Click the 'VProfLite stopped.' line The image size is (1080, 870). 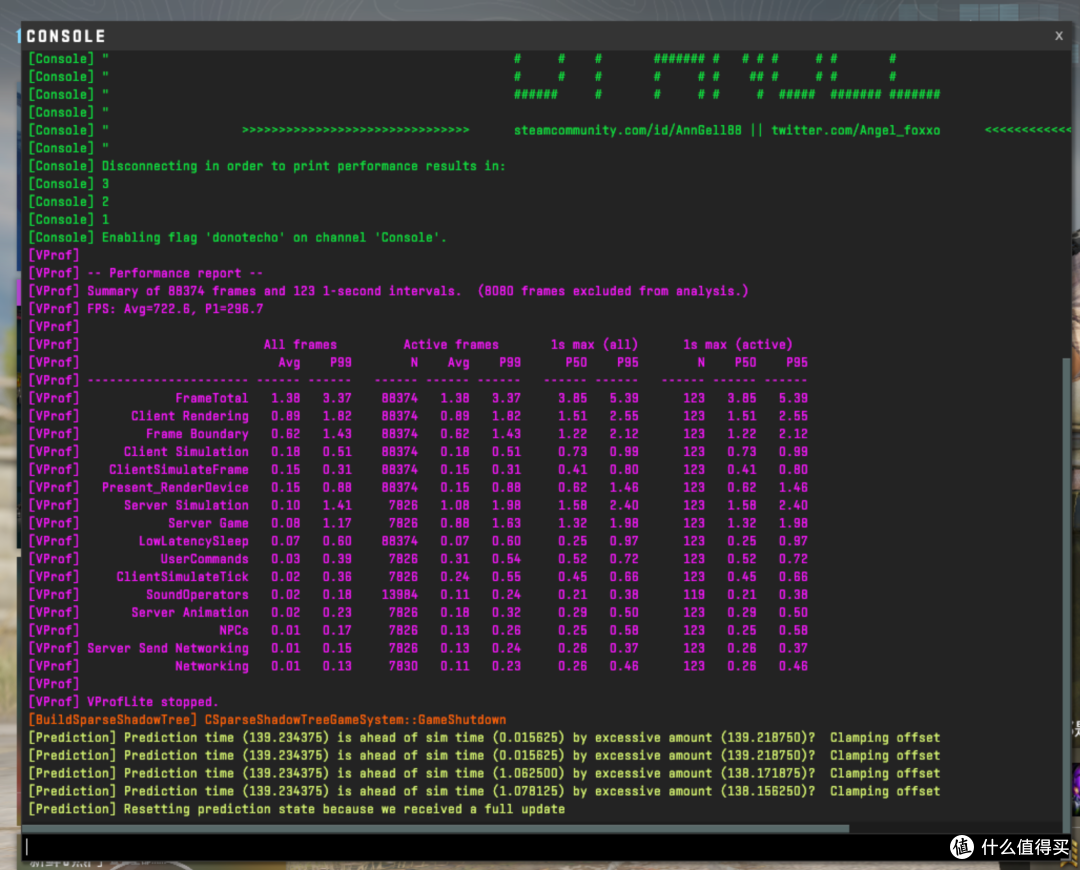123,702
